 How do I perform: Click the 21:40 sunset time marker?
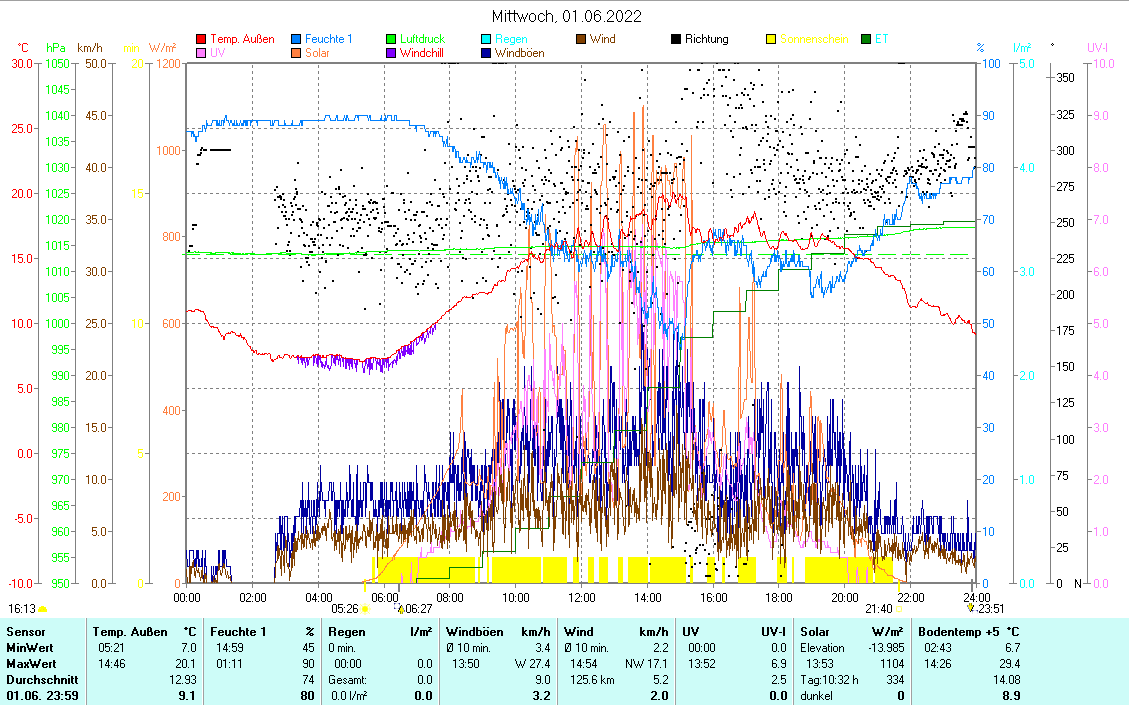(878, 608)
